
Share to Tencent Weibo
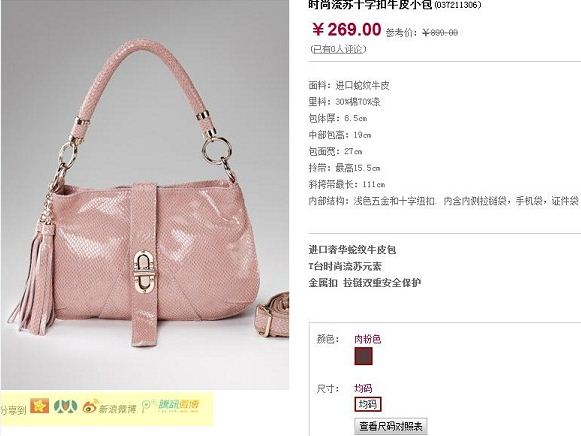[x=170, y=406]
